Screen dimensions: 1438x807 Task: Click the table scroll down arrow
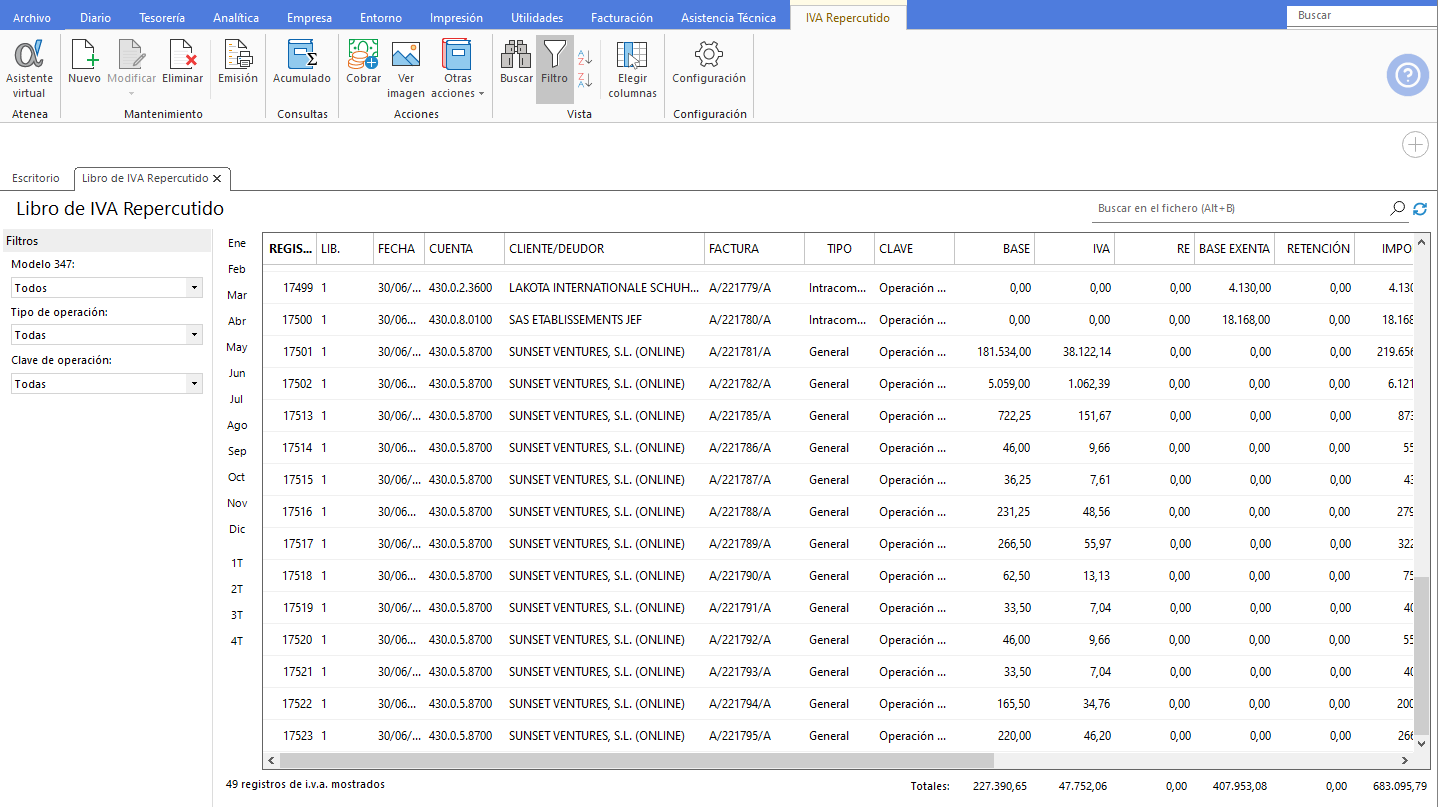pyautogui.click(x=1422, y=743)
